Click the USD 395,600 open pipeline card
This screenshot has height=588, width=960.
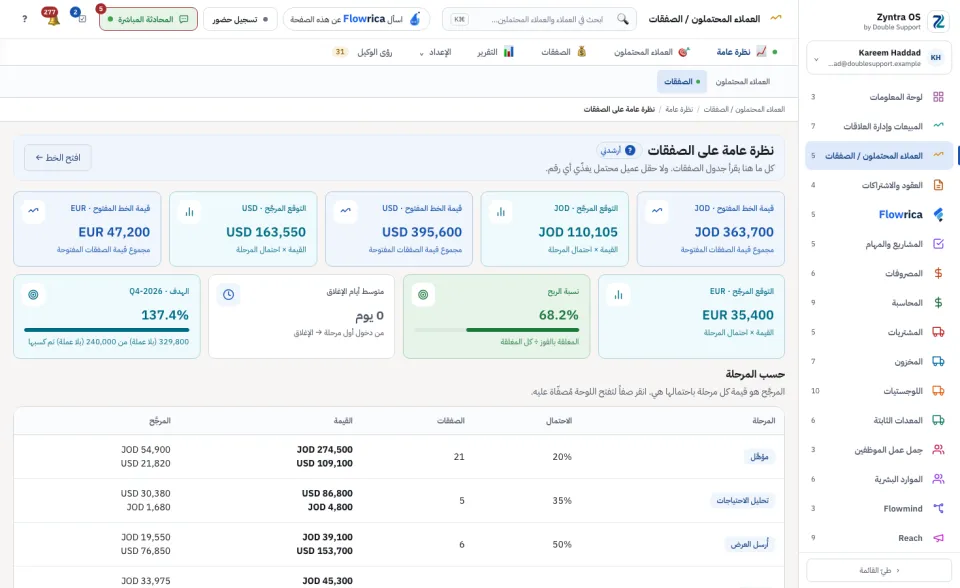(x=399, y=229)
